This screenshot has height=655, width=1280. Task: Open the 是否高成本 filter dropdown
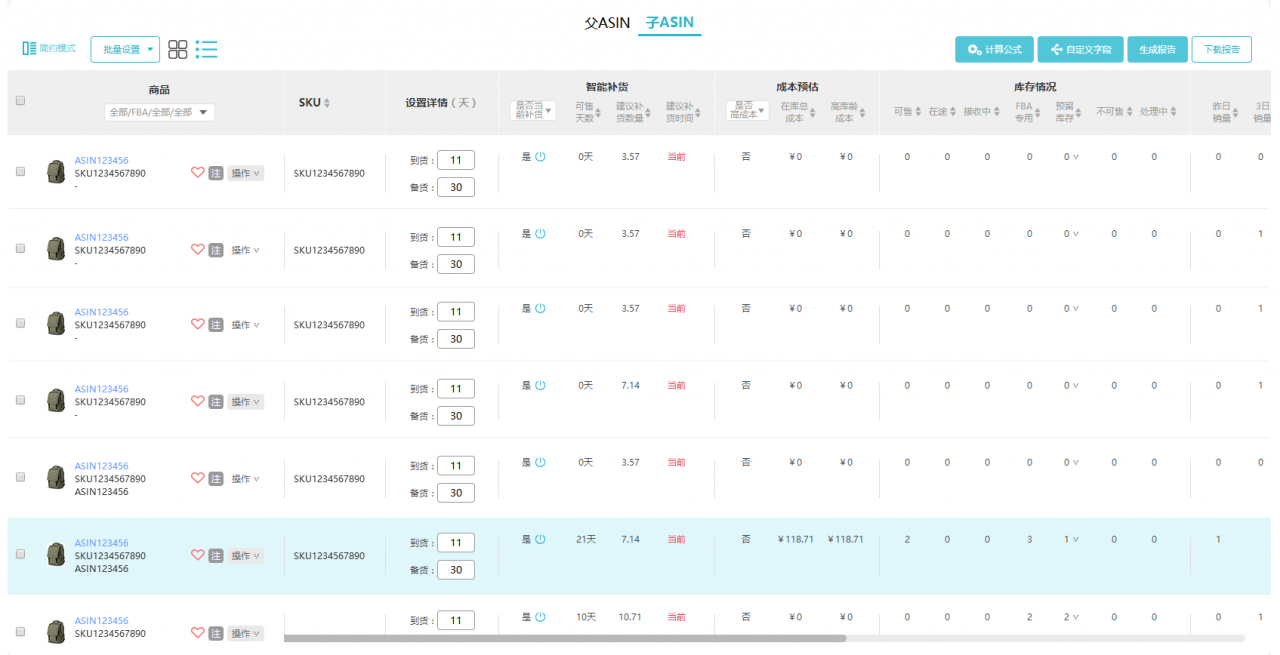[x=748, y=111]
